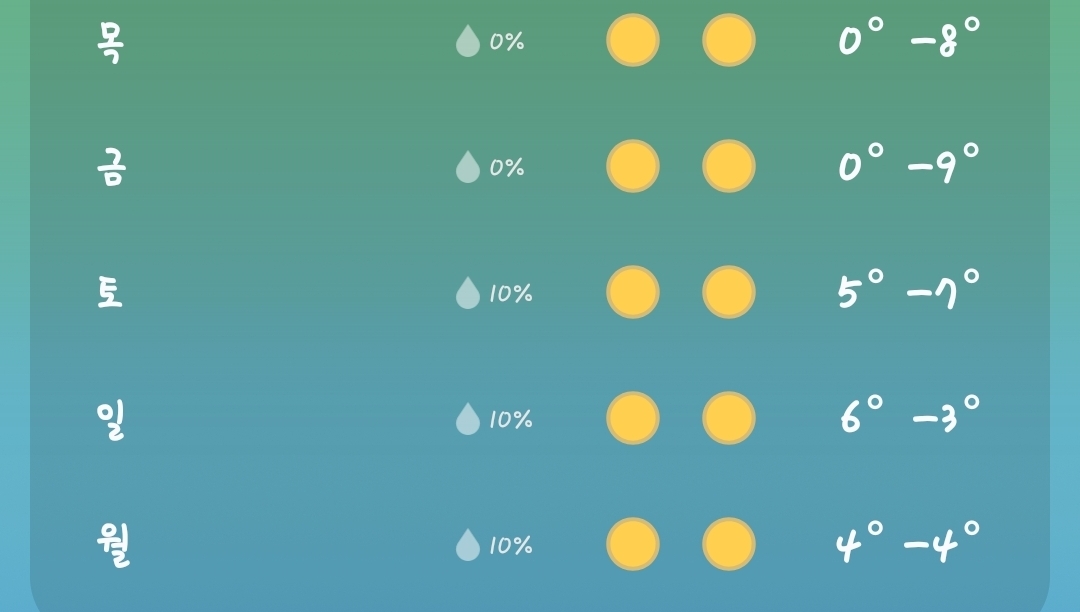Click the raindrop icon in the 토 row

tap(467, 293)
